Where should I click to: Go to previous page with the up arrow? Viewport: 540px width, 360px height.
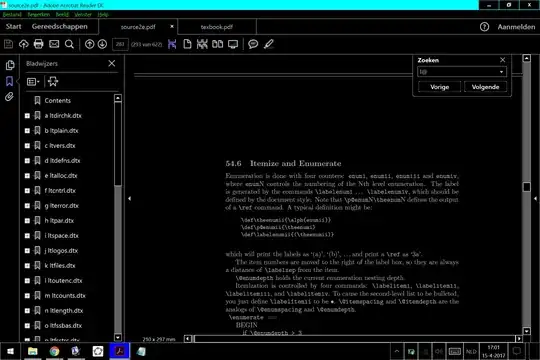90,44
